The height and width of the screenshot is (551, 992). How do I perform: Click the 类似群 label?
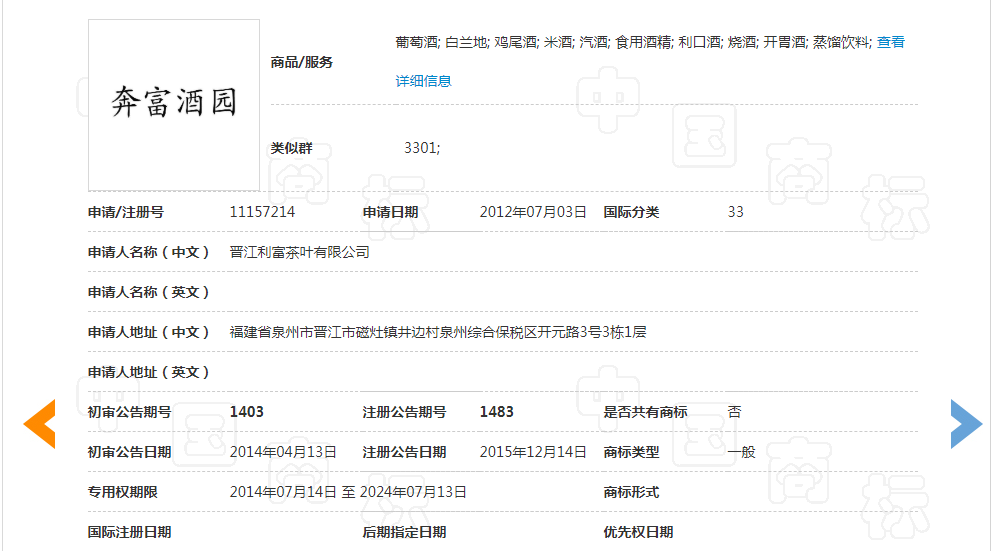291,148
